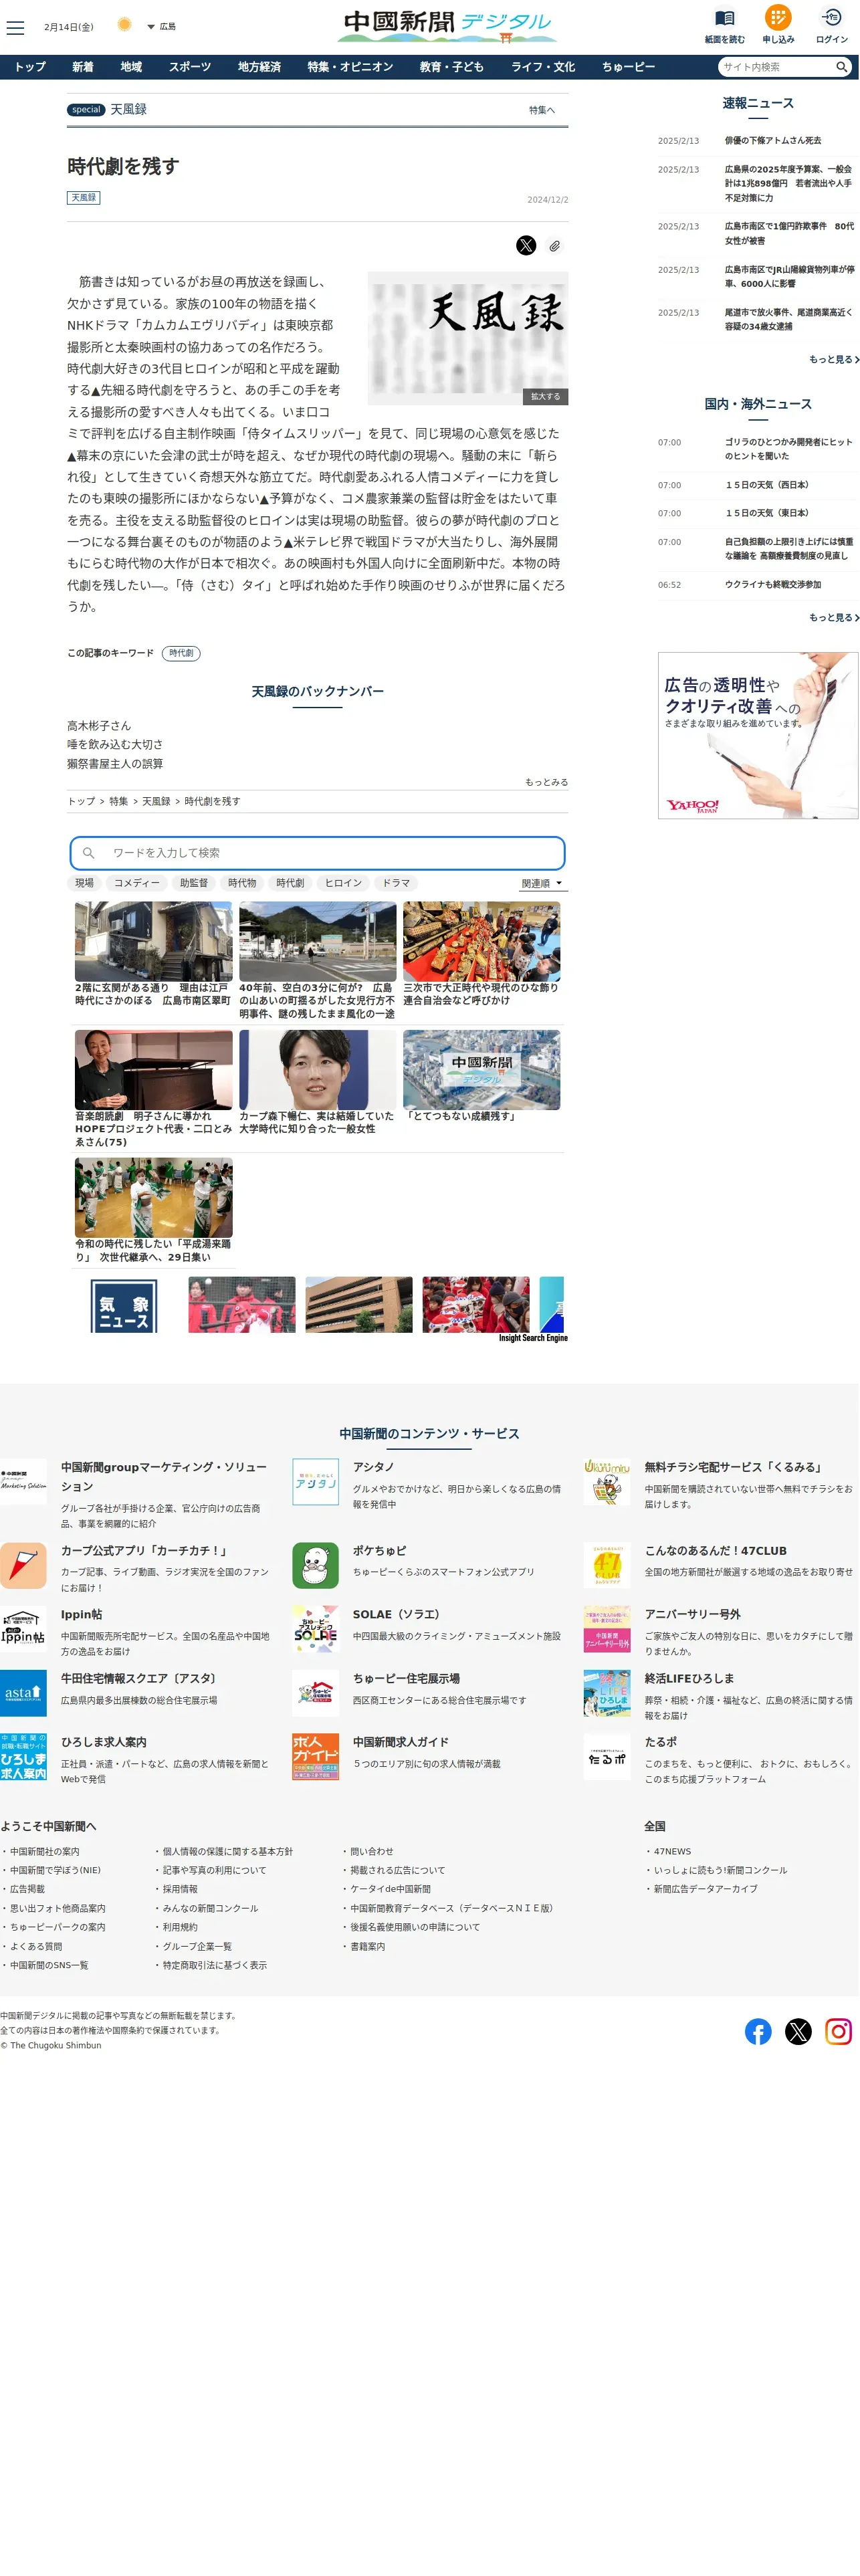Image resolution: width=860 pixels, height=2576 pixels.
Task: Open the 地域 nav tab
Action: [x=131, y=67]
